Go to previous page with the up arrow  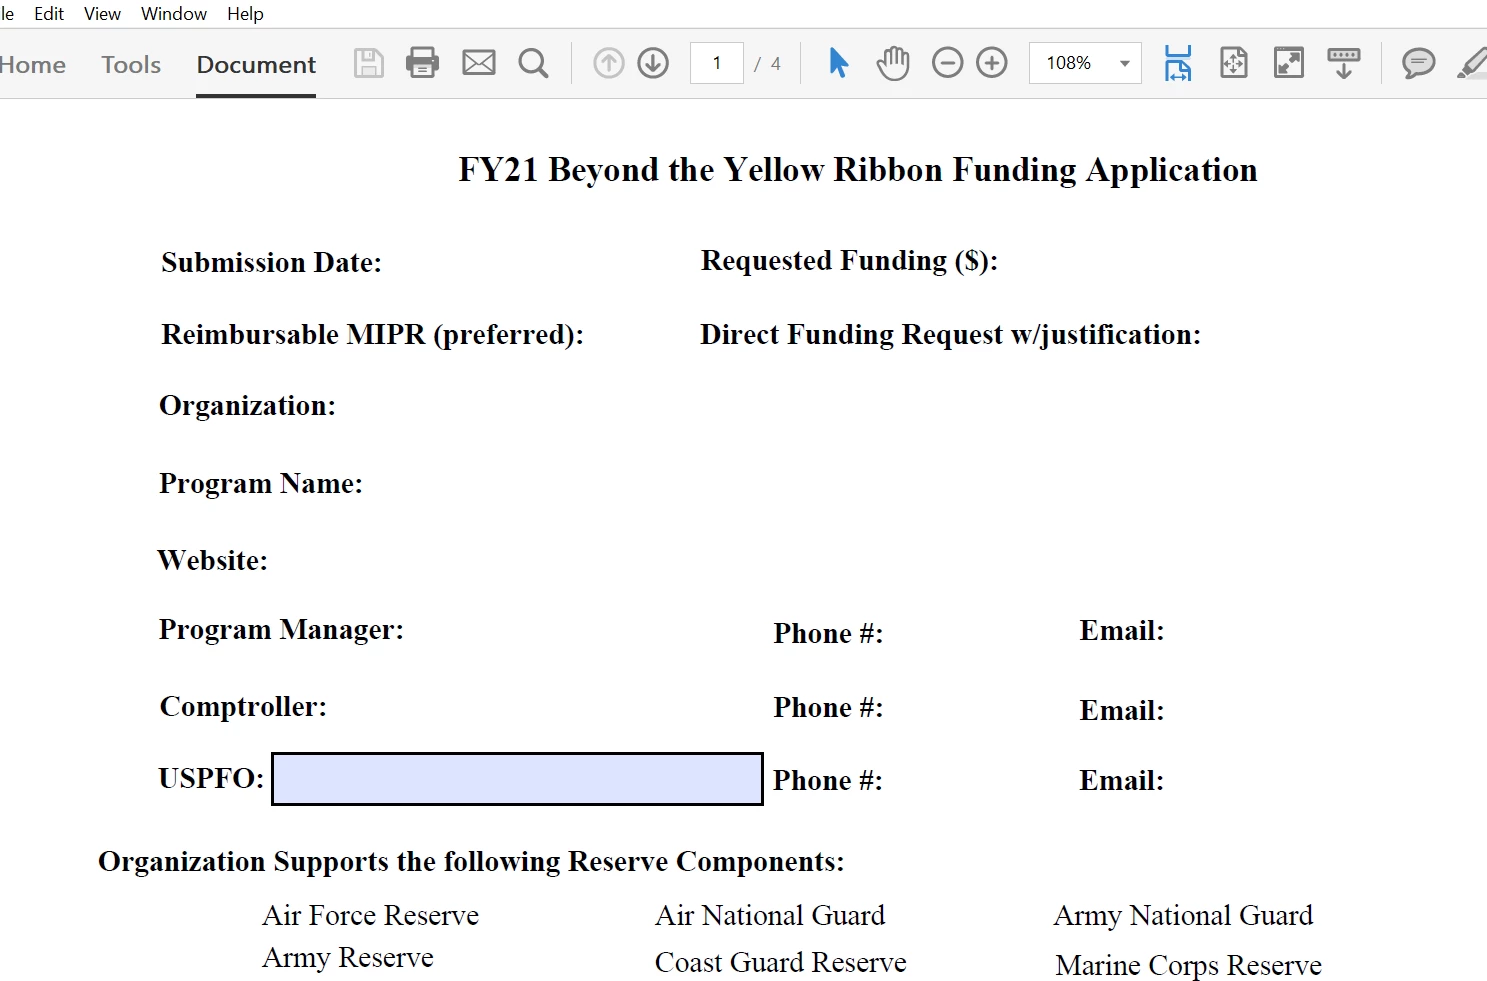coord(609,63)
